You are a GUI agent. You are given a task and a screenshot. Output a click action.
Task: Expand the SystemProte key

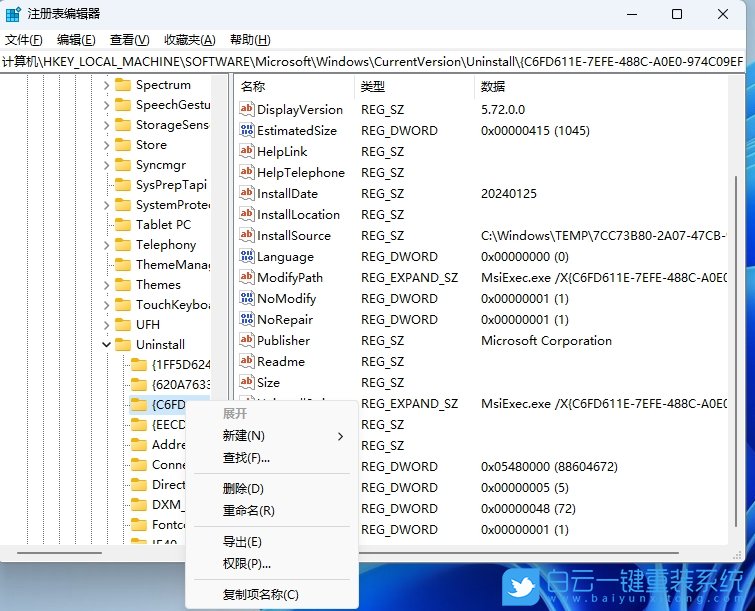106,205
